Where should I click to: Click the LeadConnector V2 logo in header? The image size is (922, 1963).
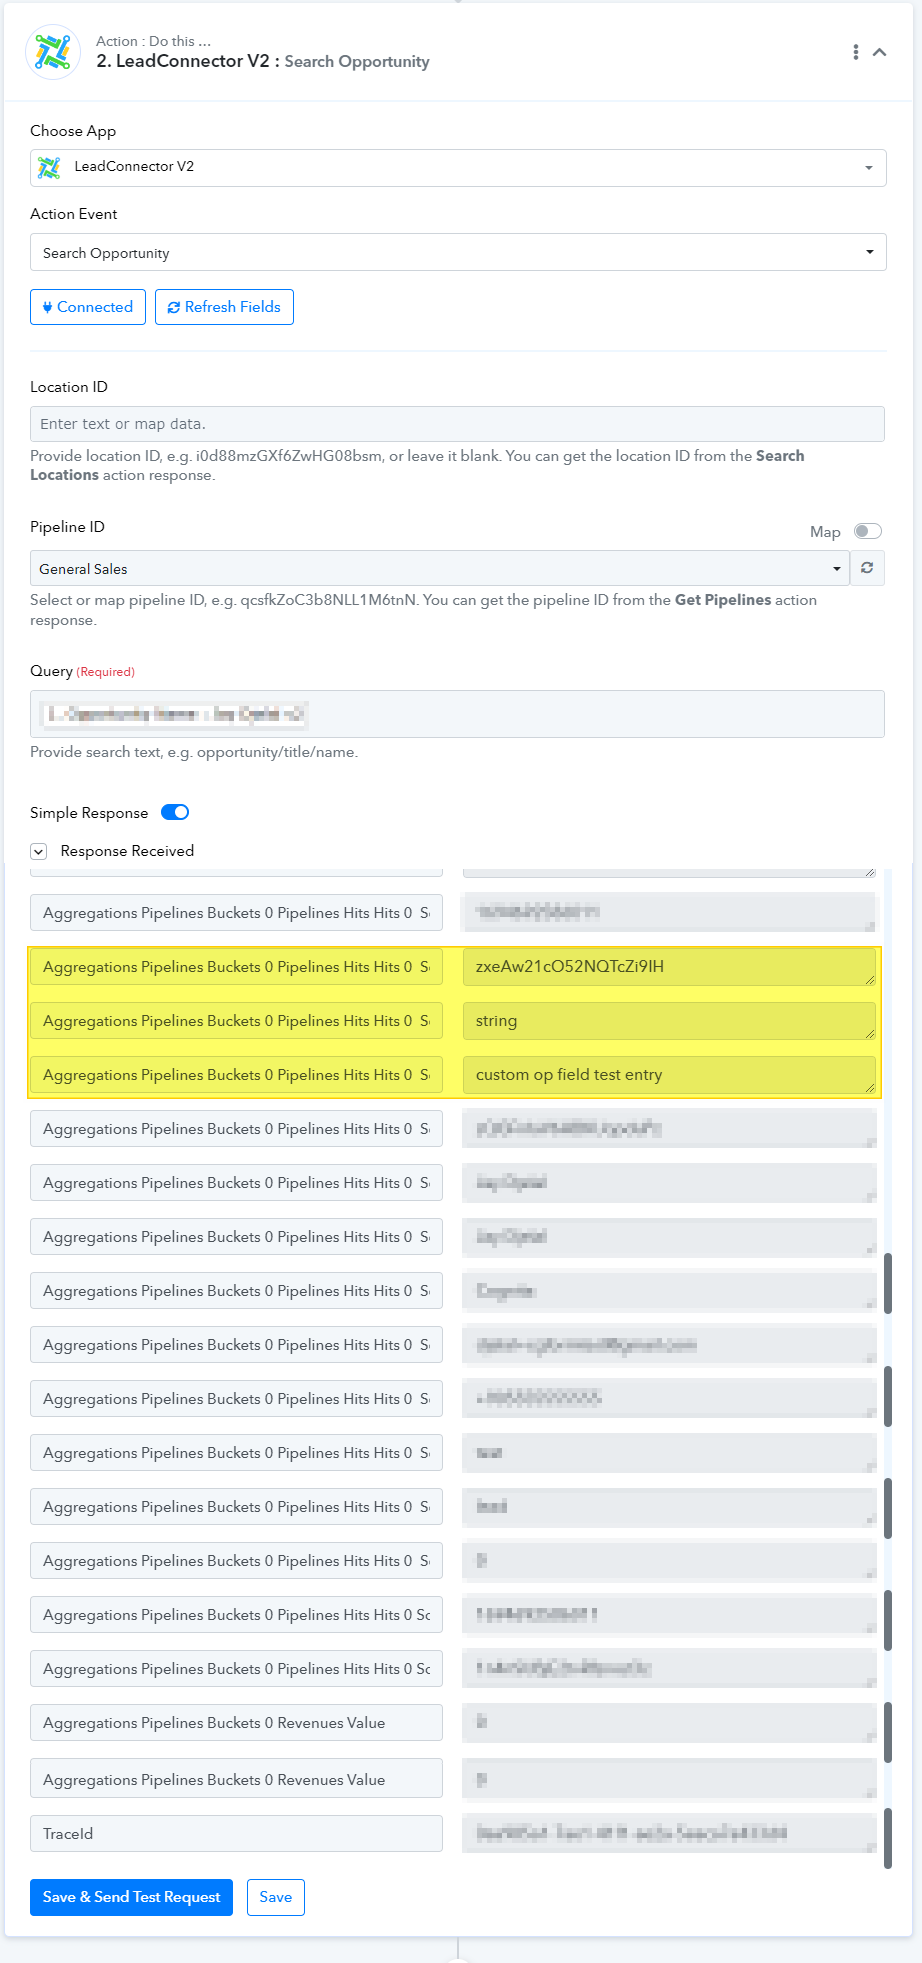[x=52, y=52]
